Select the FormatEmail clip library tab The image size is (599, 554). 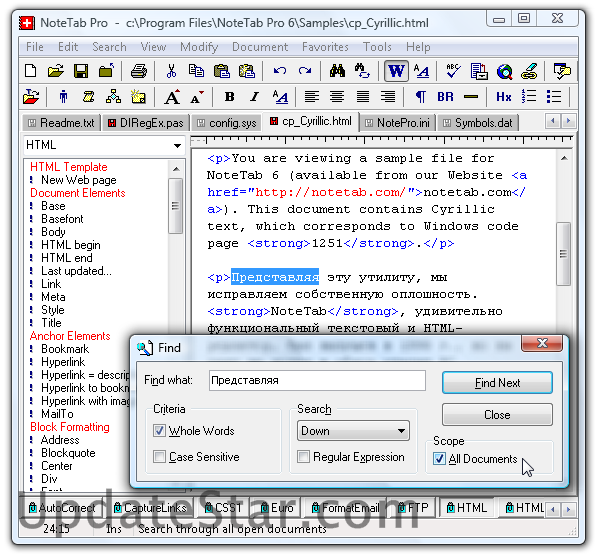(345, 508)
